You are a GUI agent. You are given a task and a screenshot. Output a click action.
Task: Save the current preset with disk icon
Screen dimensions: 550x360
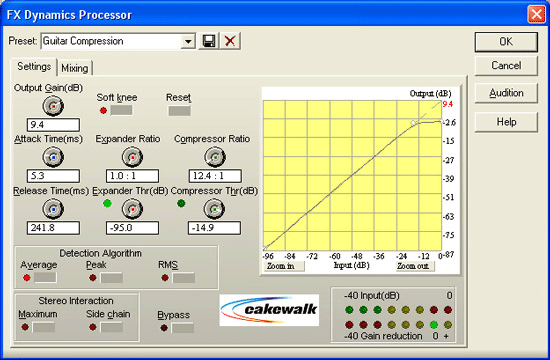(209, 41)
